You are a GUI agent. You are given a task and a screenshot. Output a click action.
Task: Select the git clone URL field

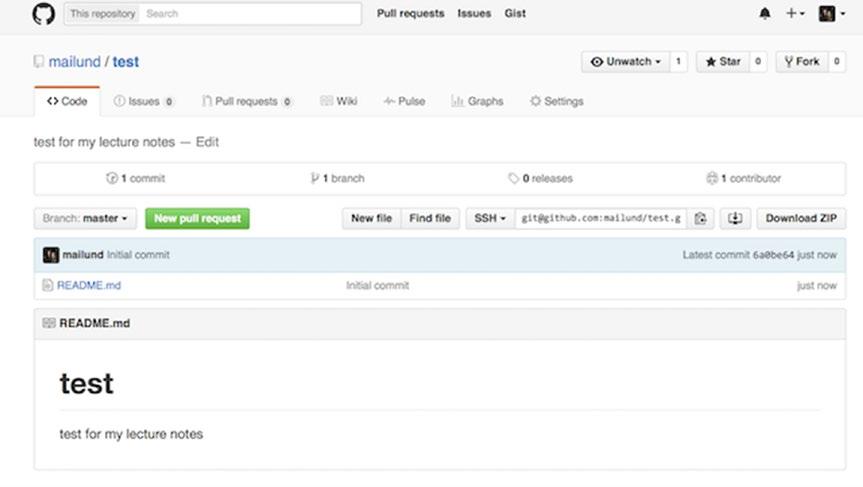click(x=601, y=218)
